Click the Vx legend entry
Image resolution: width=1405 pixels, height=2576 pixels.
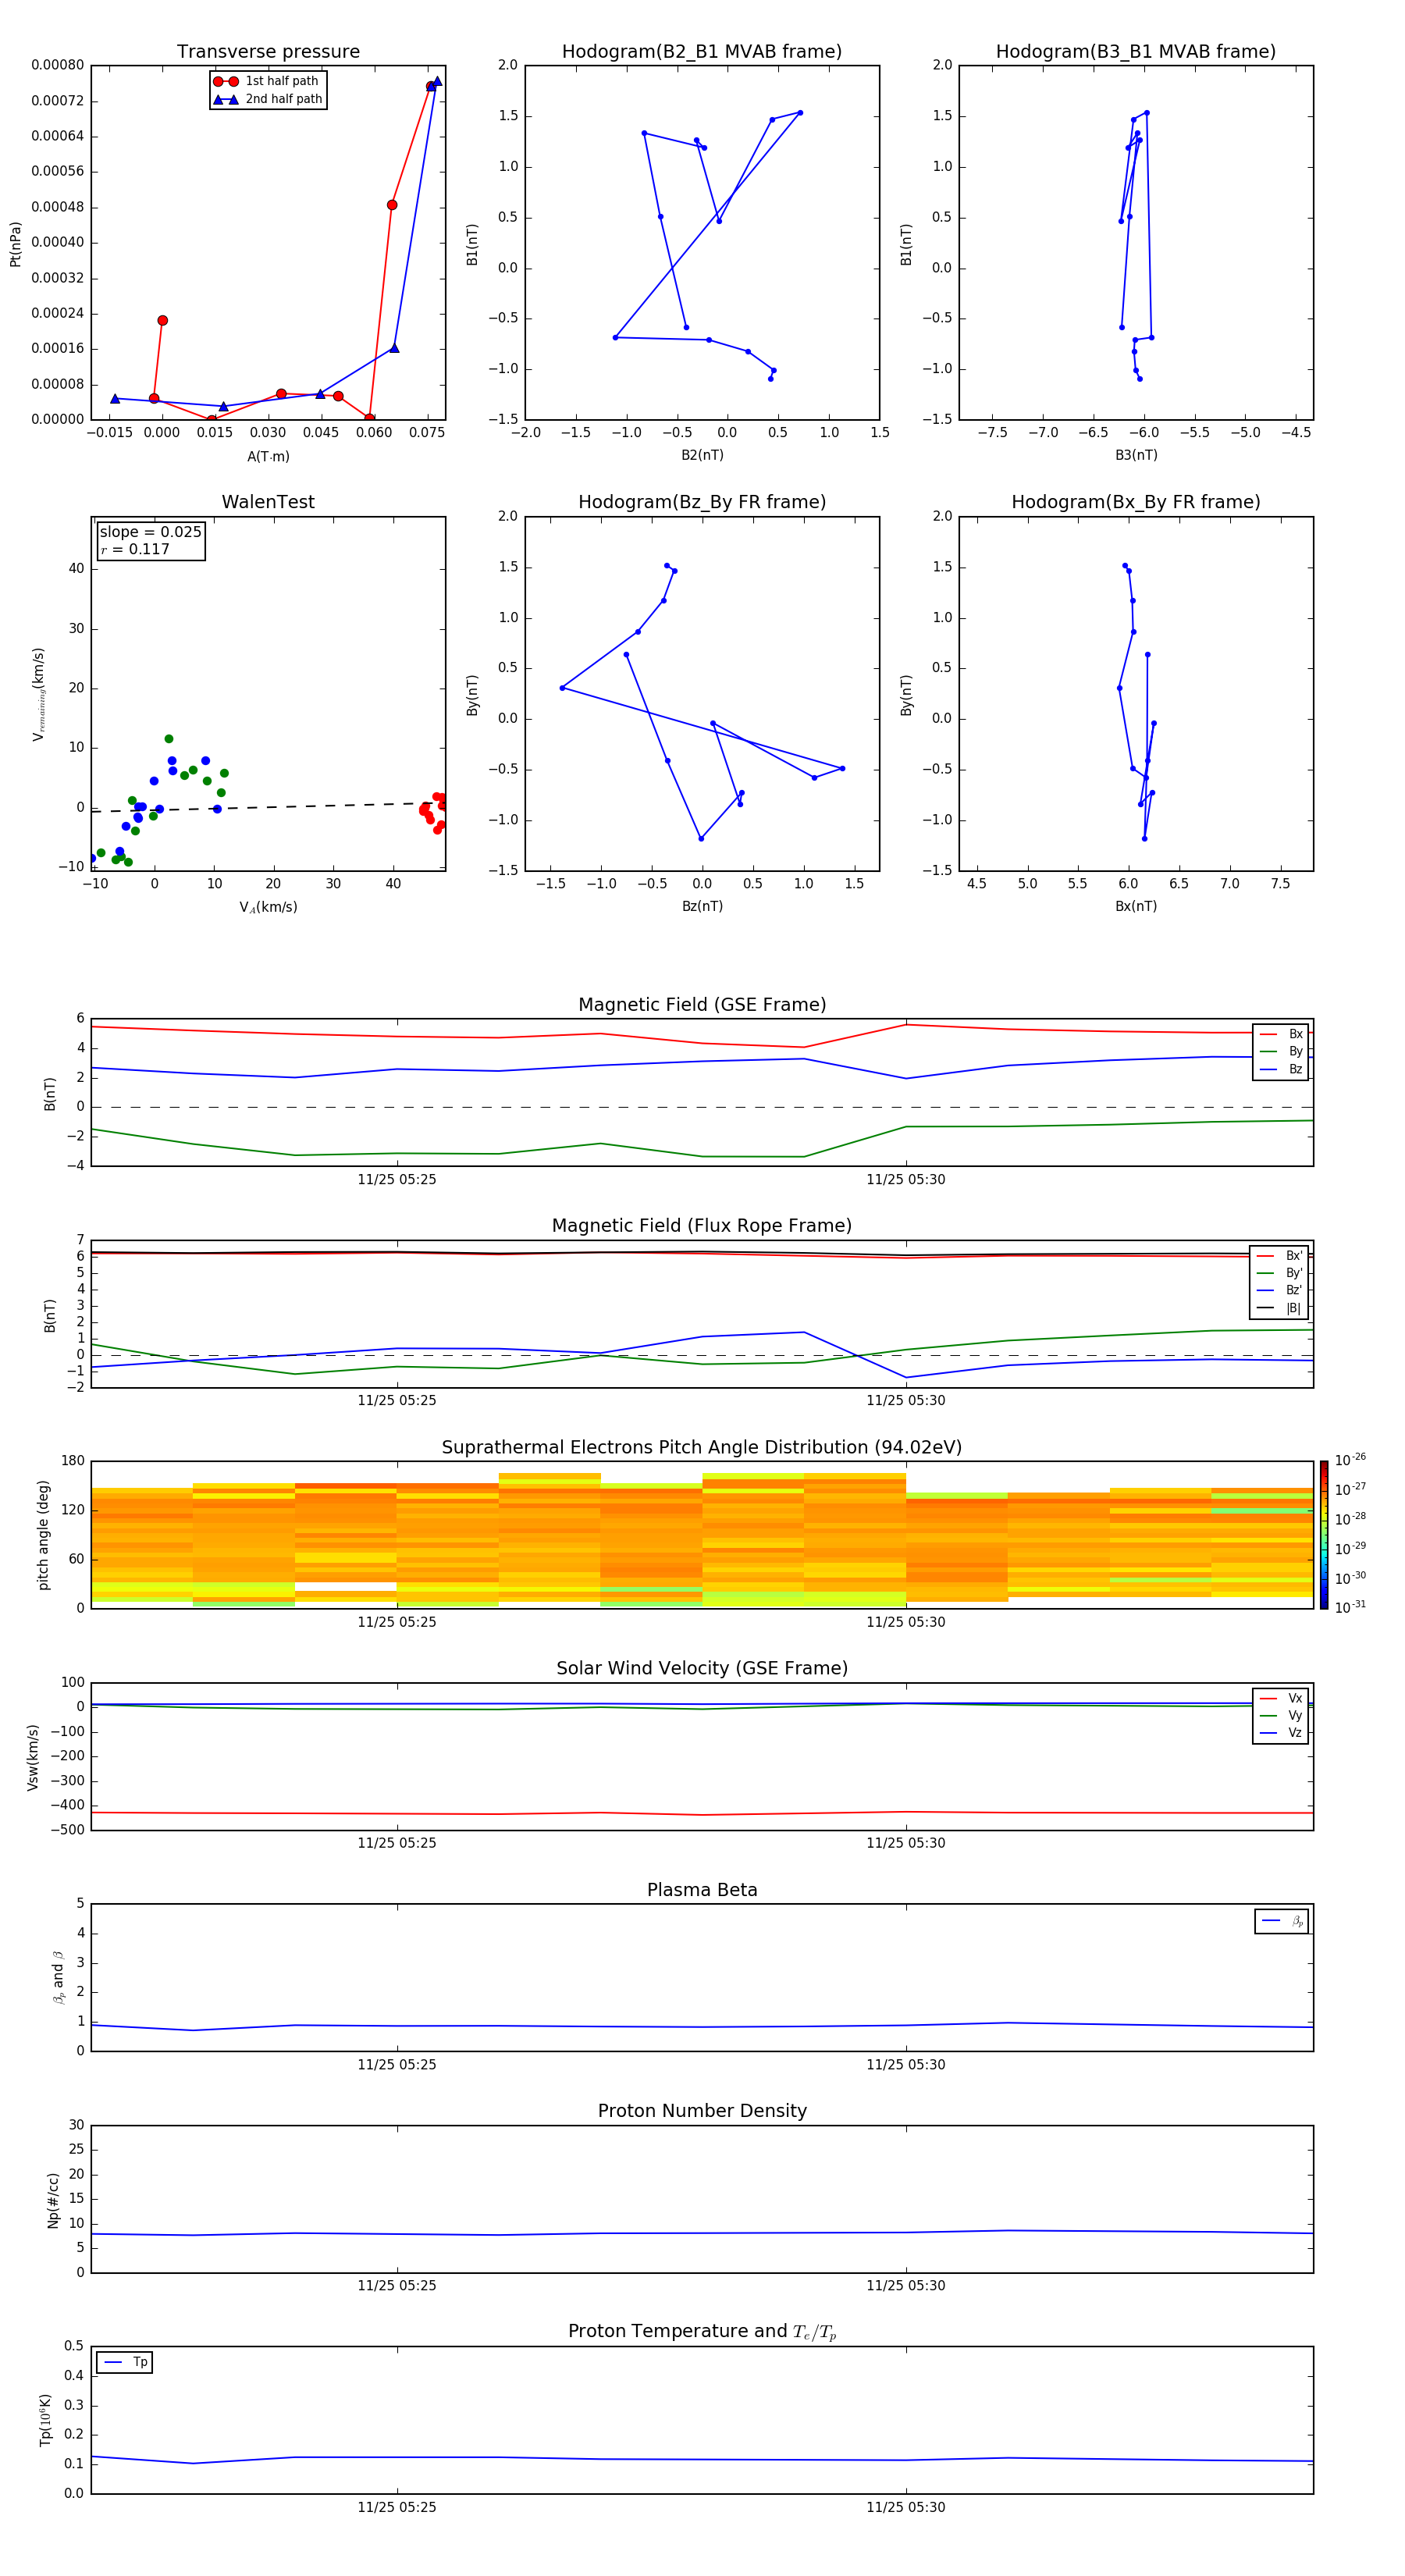point(1281,1698)
